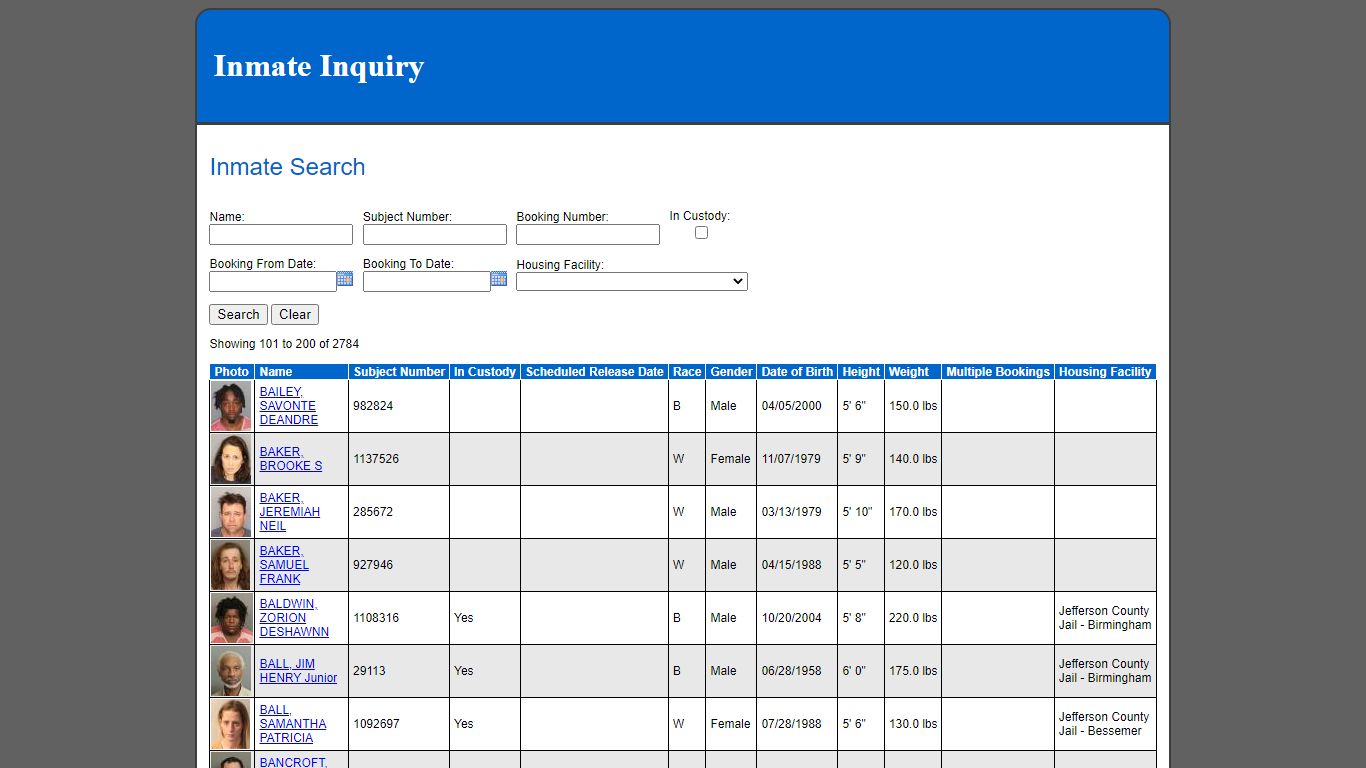This screenshot has width=1366, height=768.
Task: Click weight 220.0 lbs cell
Action: (913, 618)
